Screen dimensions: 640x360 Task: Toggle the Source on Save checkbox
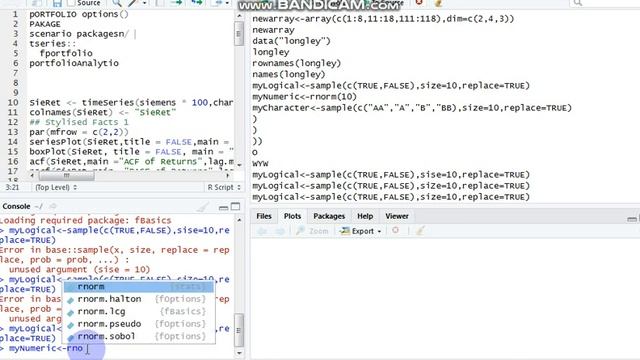(x=71, y=3)
